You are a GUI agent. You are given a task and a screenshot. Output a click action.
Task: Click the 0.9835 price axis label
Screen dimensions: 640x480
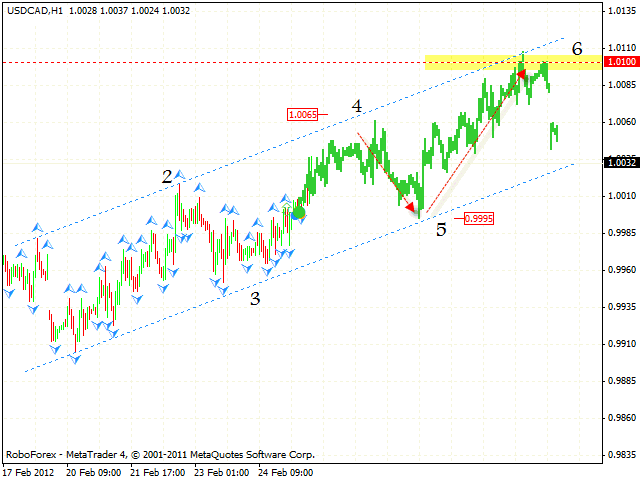tap(619, 455)
